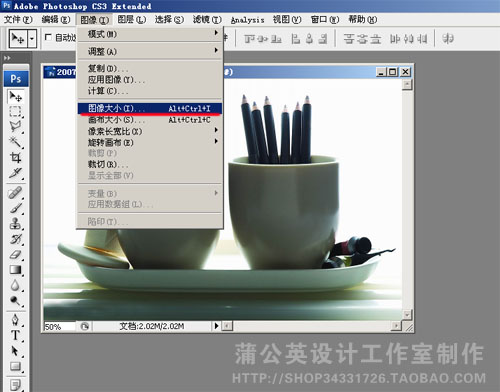Expand the 调整(A) submenu
500x392 pixels.
[x=150, y=51]
